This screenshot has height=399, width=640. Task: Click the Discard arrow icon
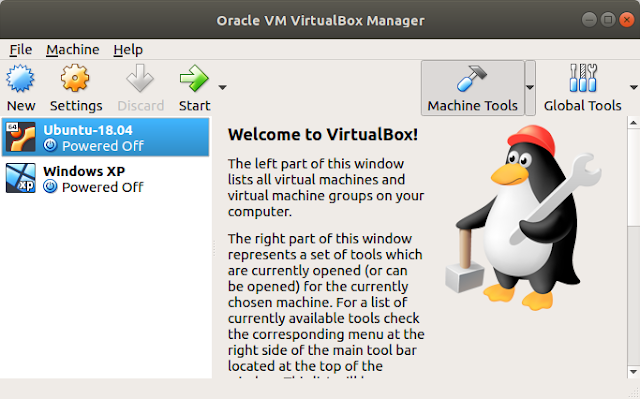tap(140, 78)
